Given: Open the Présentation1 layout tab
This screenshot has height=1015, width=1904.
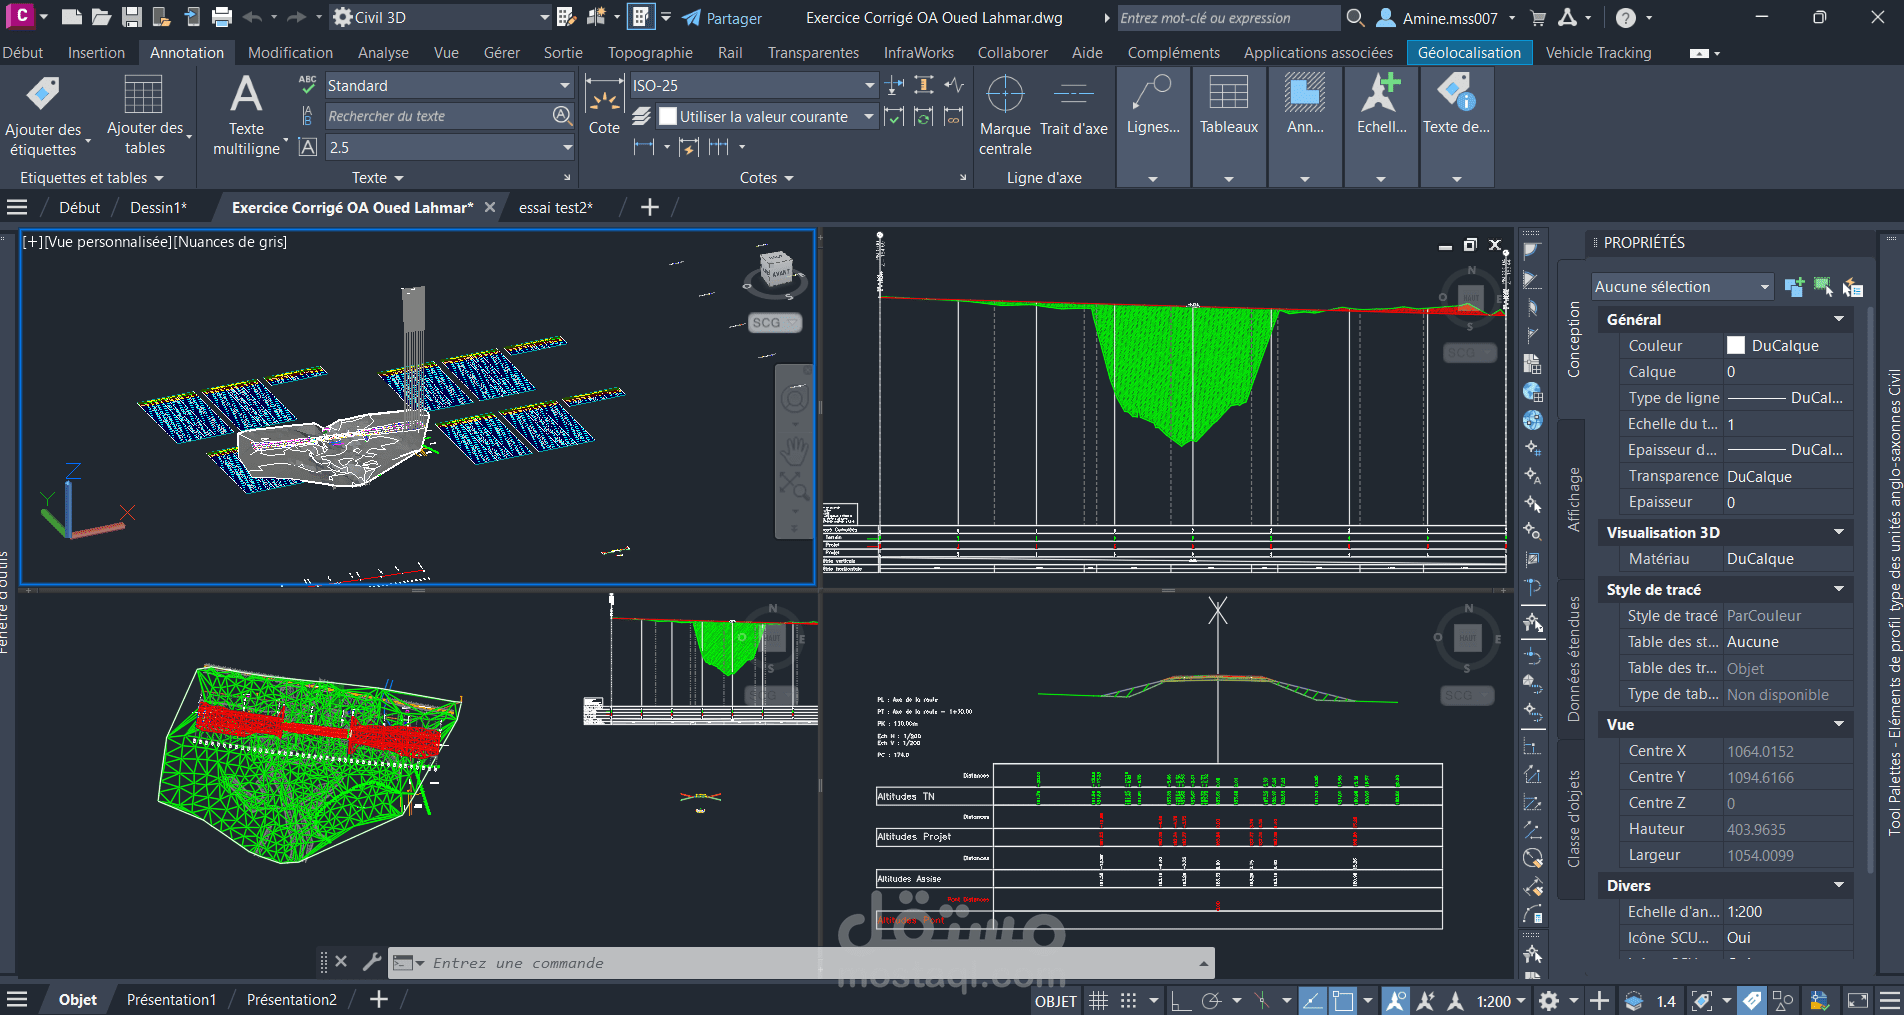Looking at the screenshot, I should 171,1000.
